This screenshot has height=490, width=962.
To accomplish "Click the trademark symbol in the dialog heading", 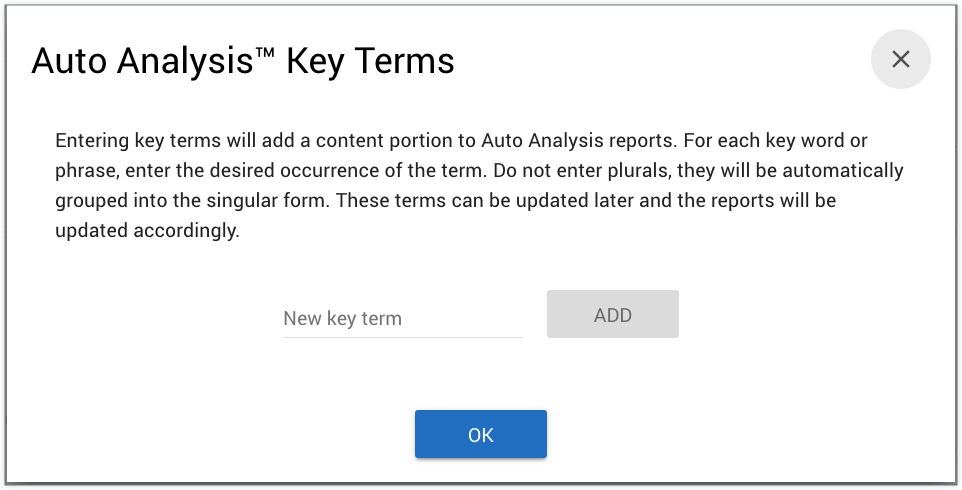I will [x=267, y=54].
